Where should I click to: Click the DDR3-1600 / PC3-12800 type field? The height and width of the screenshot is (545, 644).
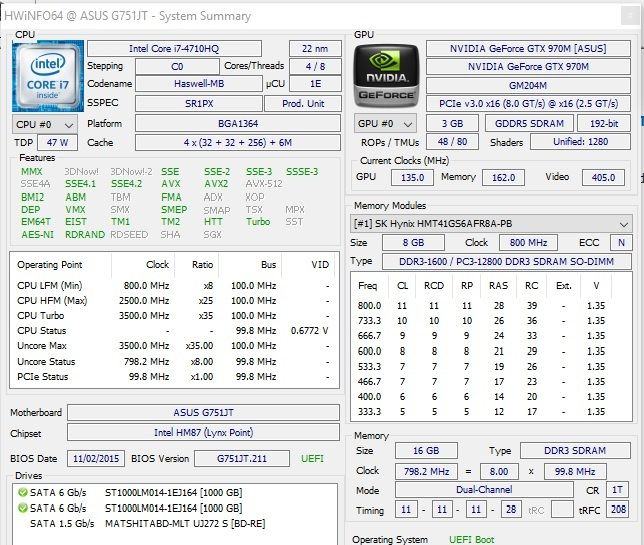point(507,262)
